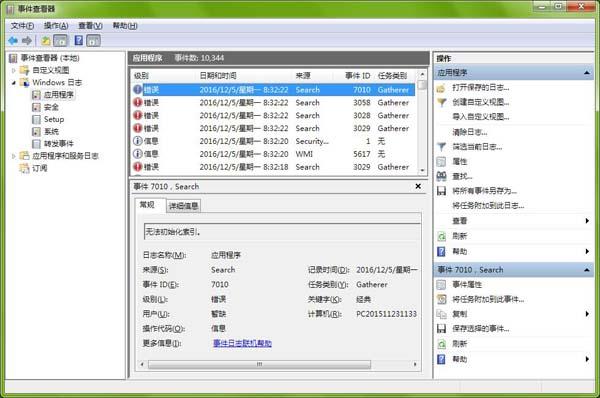Screen dimensions: 600x398
Task: Click 将任务附加到此事件 action
Action: 488,299
